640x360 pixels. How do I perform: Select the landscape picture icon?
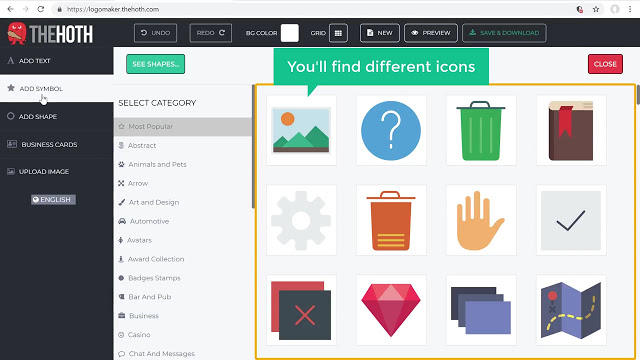tap(301, 131)
